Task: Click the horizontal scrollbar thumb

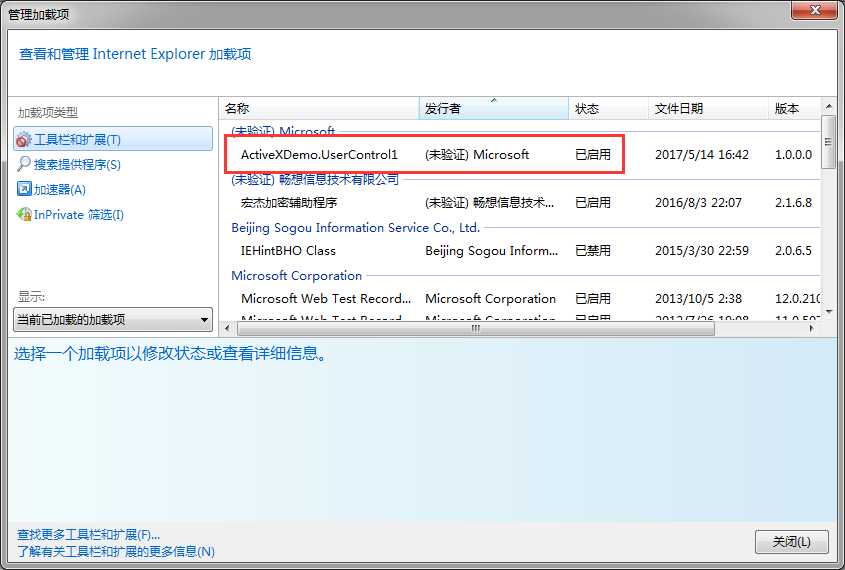Action: tap(475, 328)
